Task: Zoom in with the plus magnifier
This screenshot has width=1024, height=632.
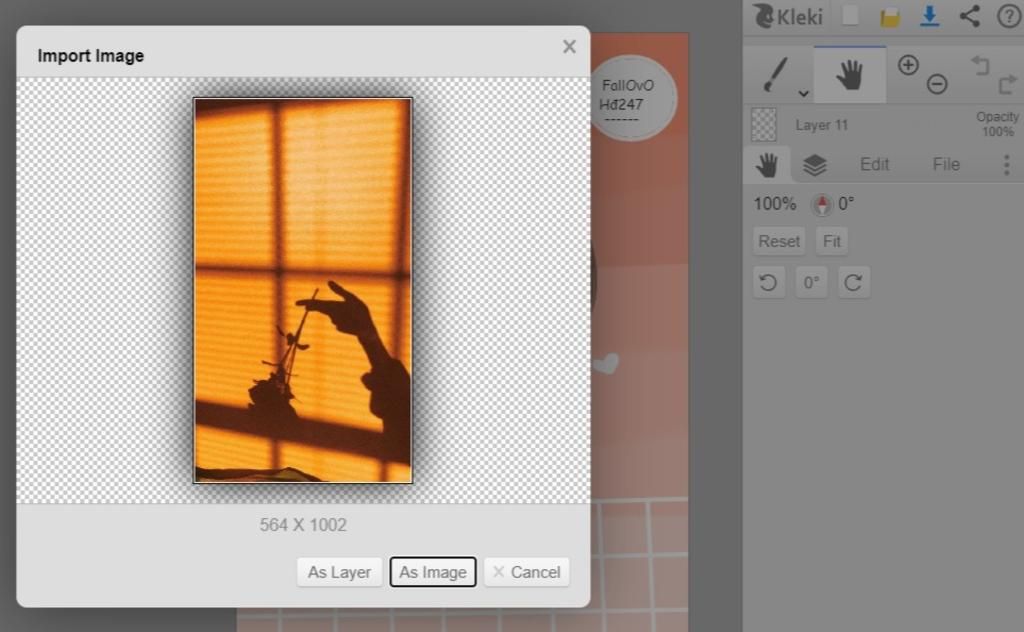Action: point(908,65)
